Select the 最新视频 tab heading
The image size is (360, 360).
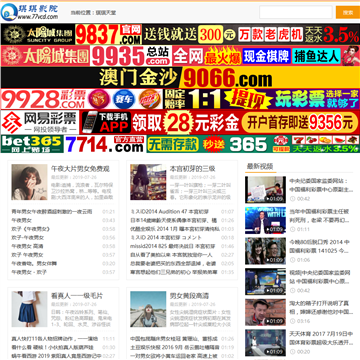pos(260,166)
